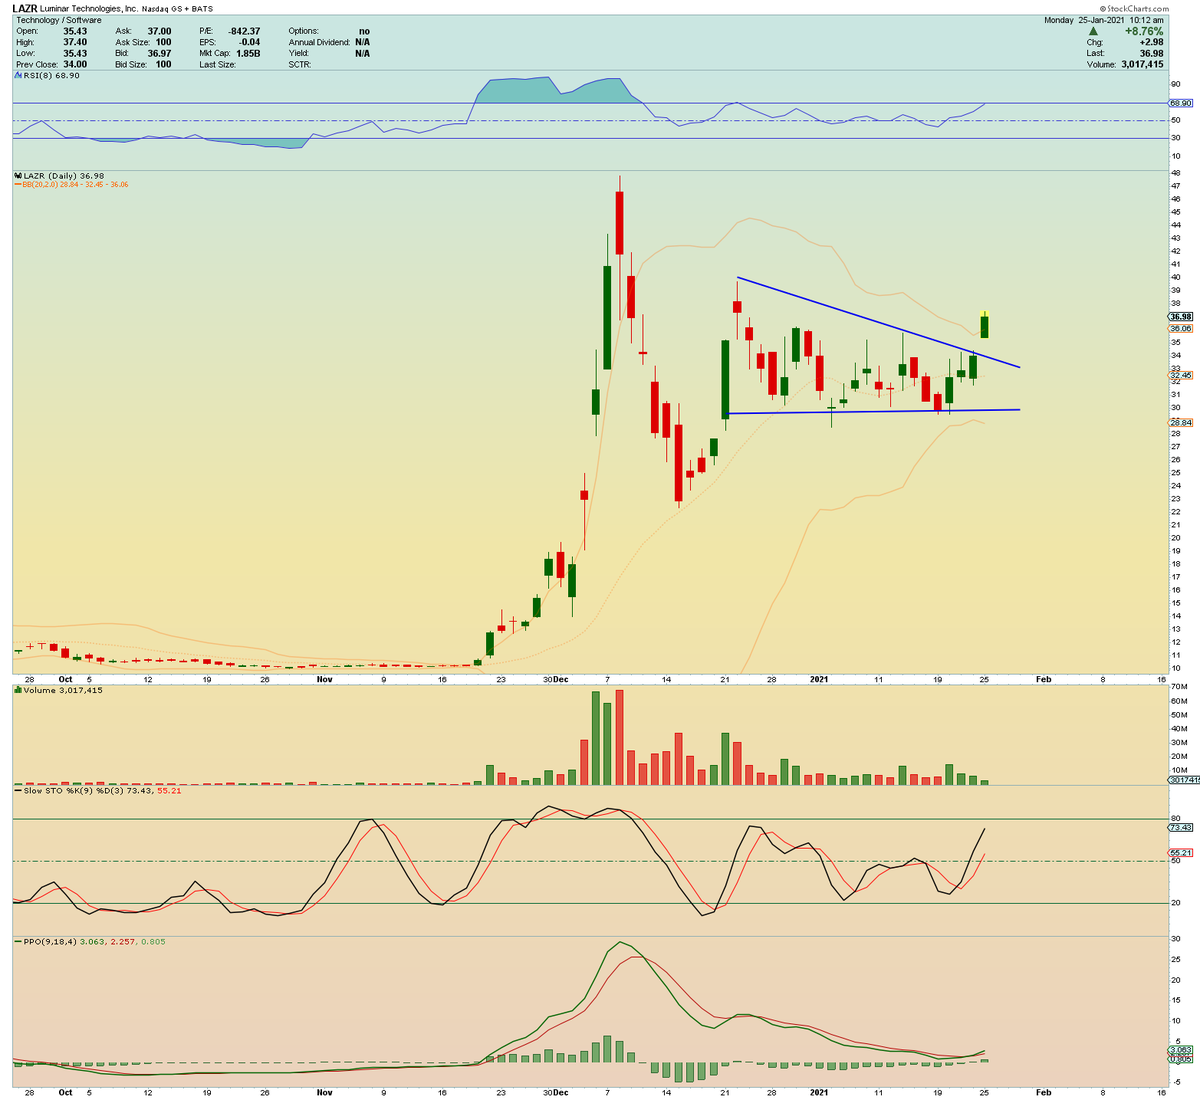
Task: Click the Dec label on the date axis
Action: 565,678
